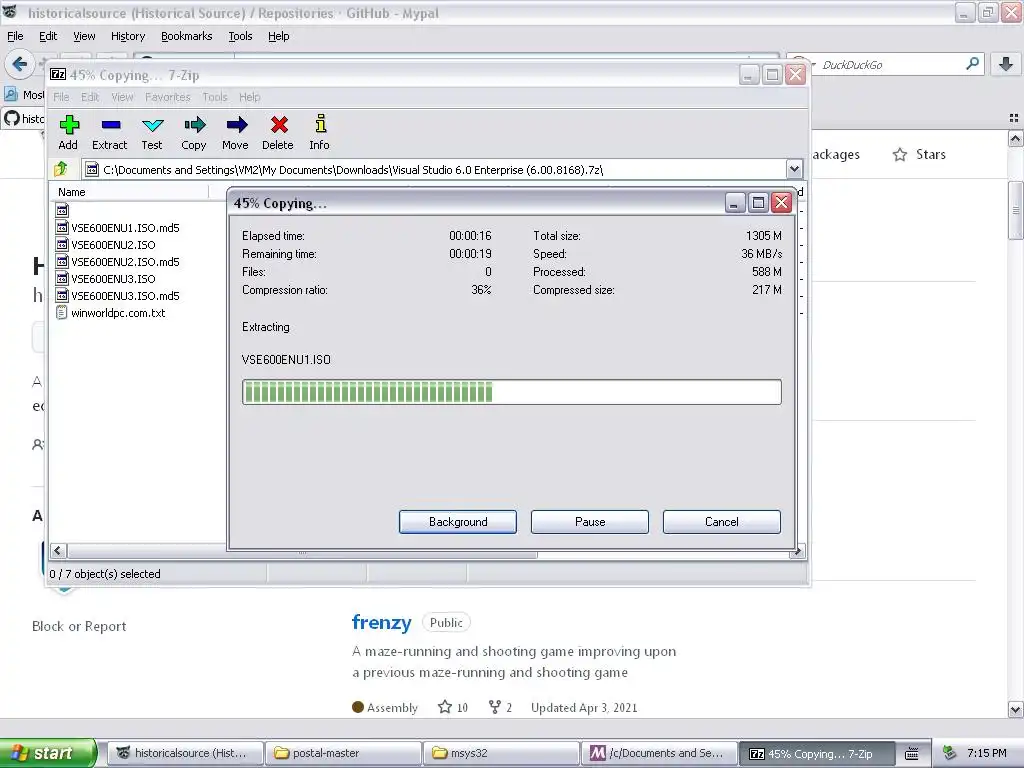Click the Move icon in 7-Zip toolbar
Screen dimensions: 1024x768
[236, 125]
